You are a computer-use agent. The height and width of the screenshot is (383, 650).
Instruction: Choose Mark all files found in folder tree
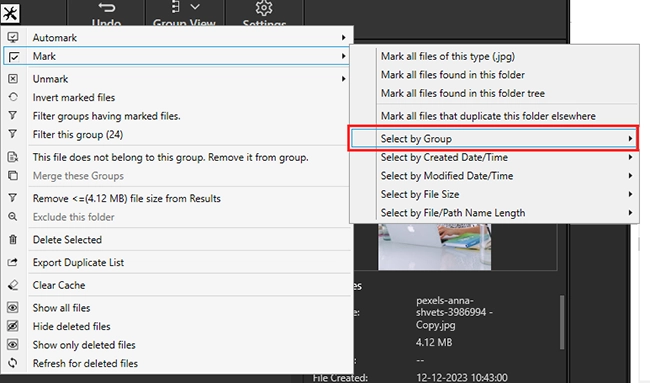494,93
